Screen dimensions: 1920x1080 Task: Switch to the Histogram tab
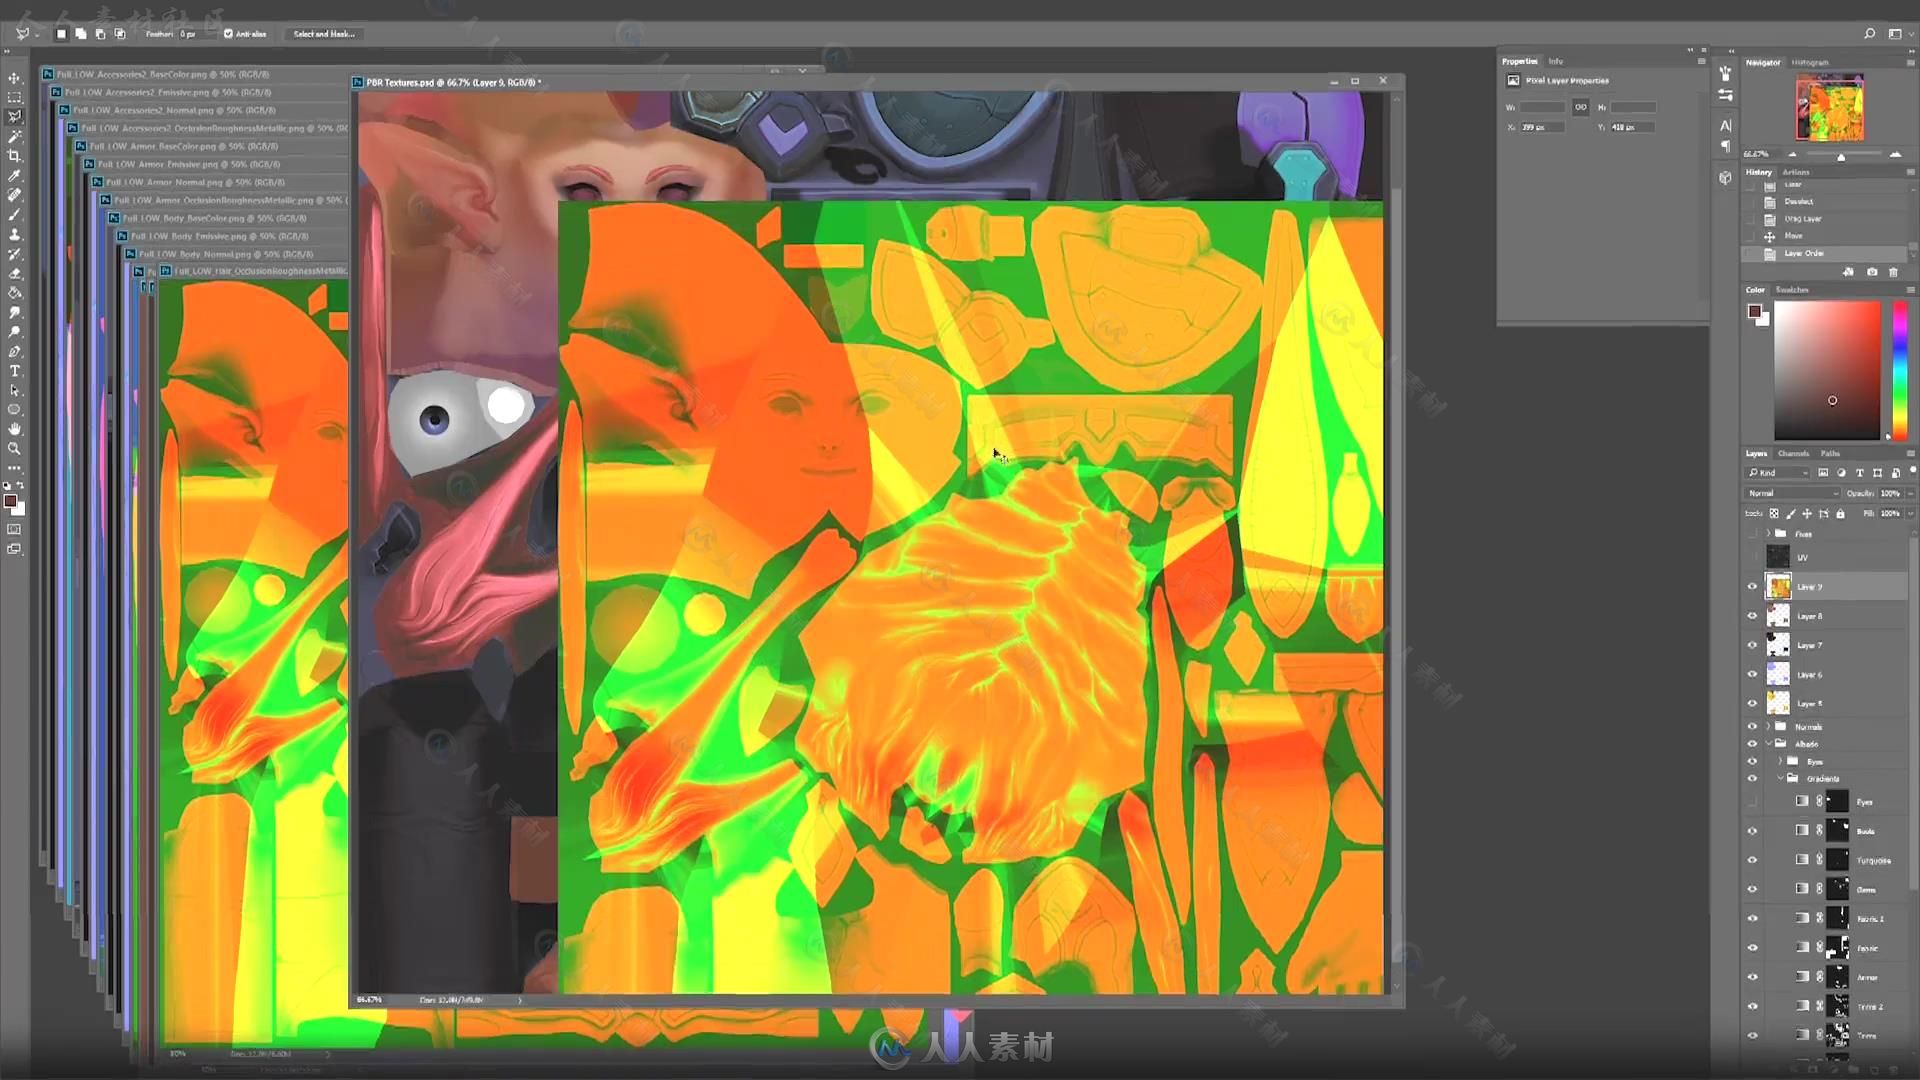[x=1810, y=63]
